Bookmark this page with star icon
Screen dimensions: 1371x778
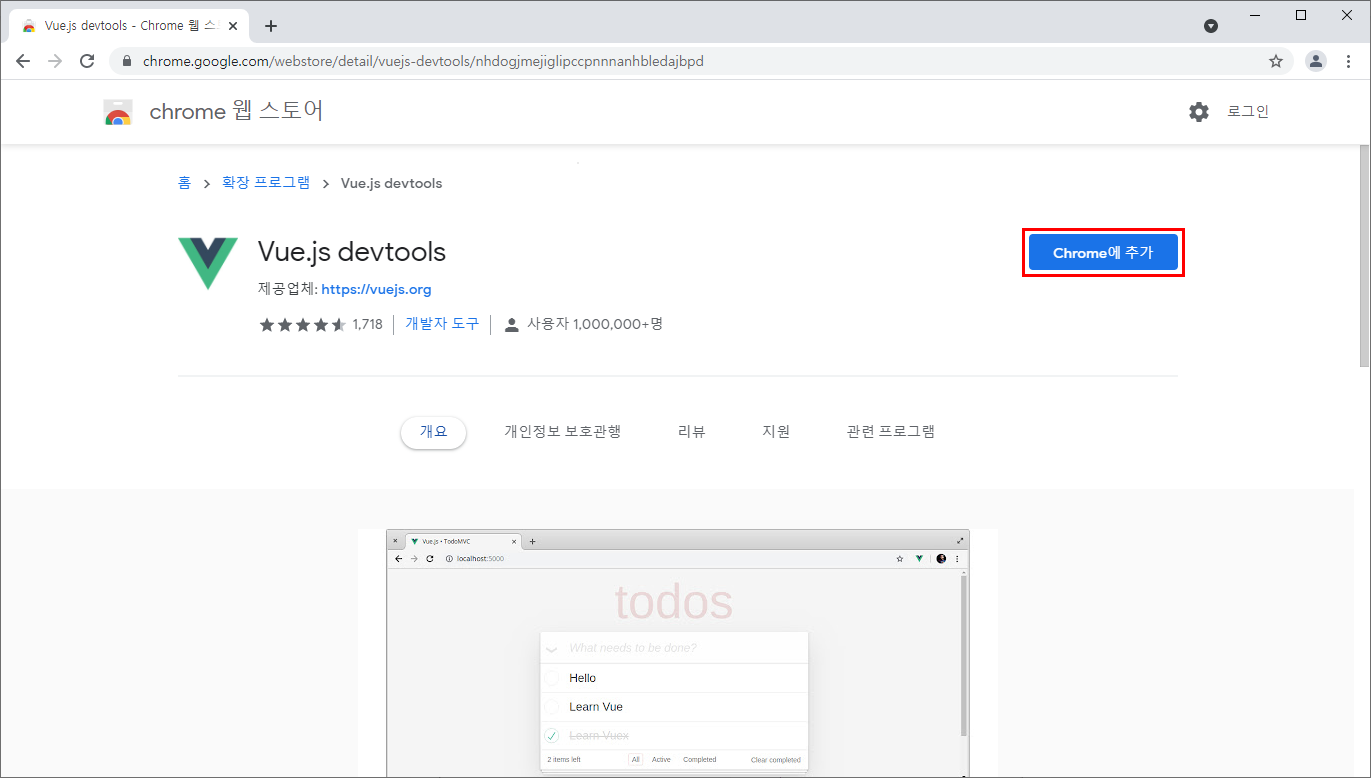pyautogui.click(x=1276, y=61)
